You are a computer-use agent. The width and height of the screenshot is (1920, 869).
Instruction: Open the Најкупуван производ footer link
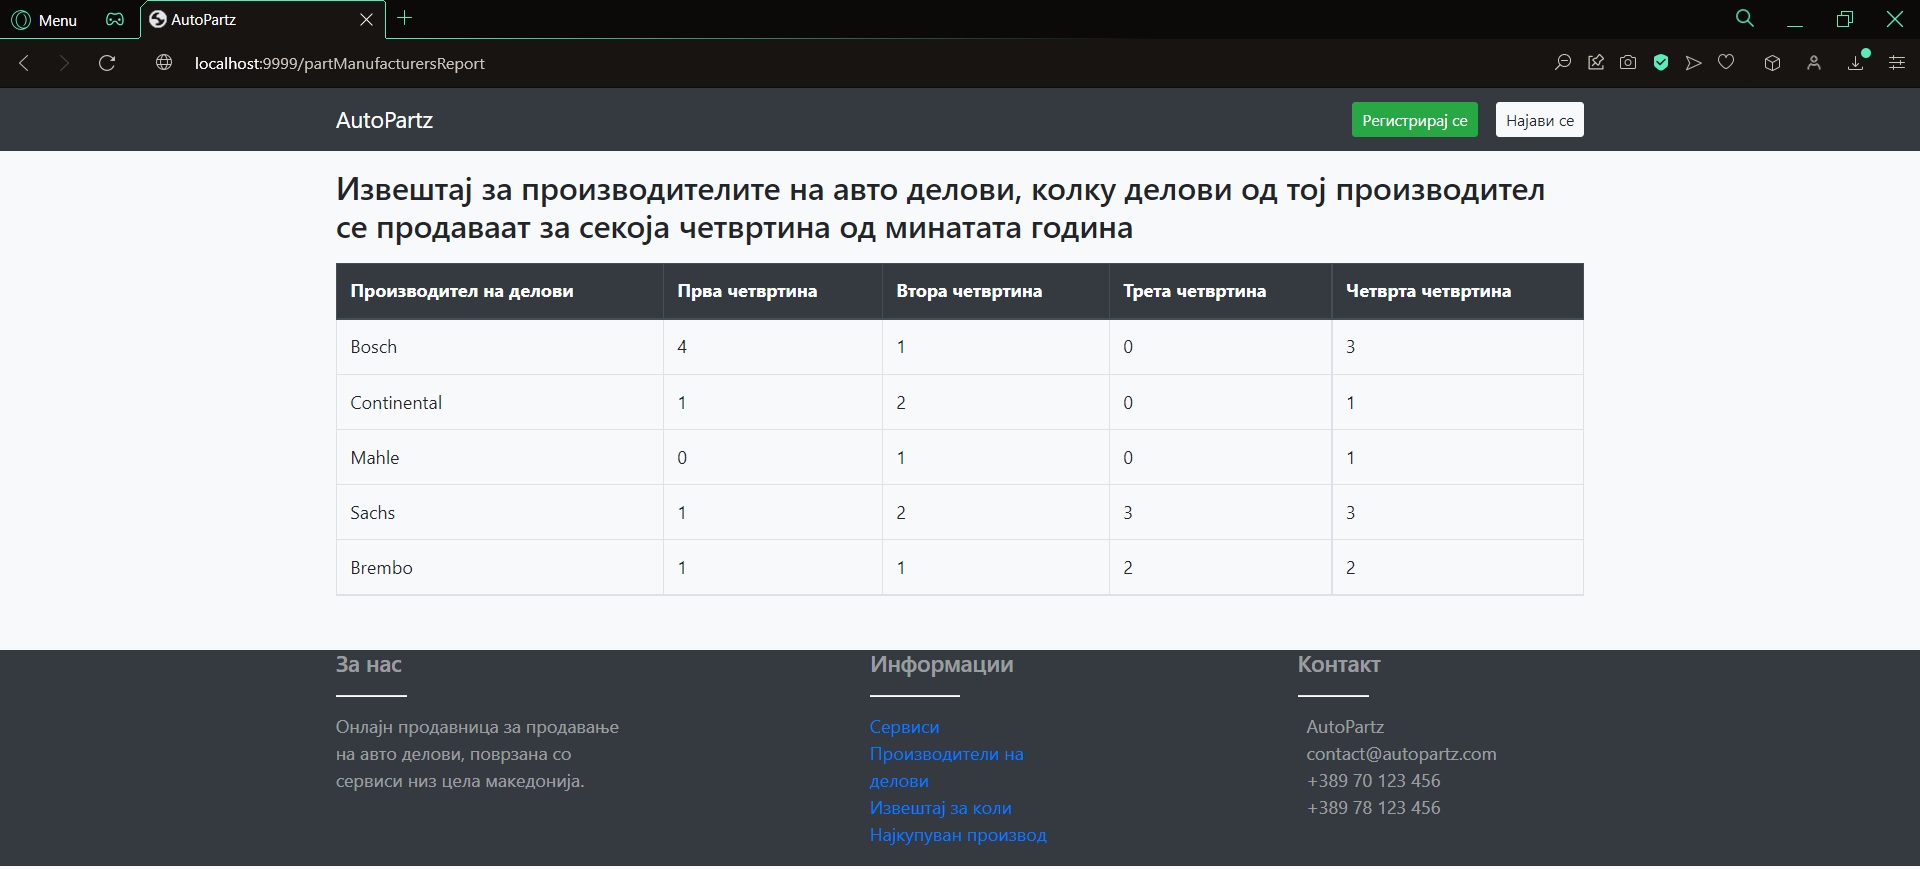pos(957,835)
